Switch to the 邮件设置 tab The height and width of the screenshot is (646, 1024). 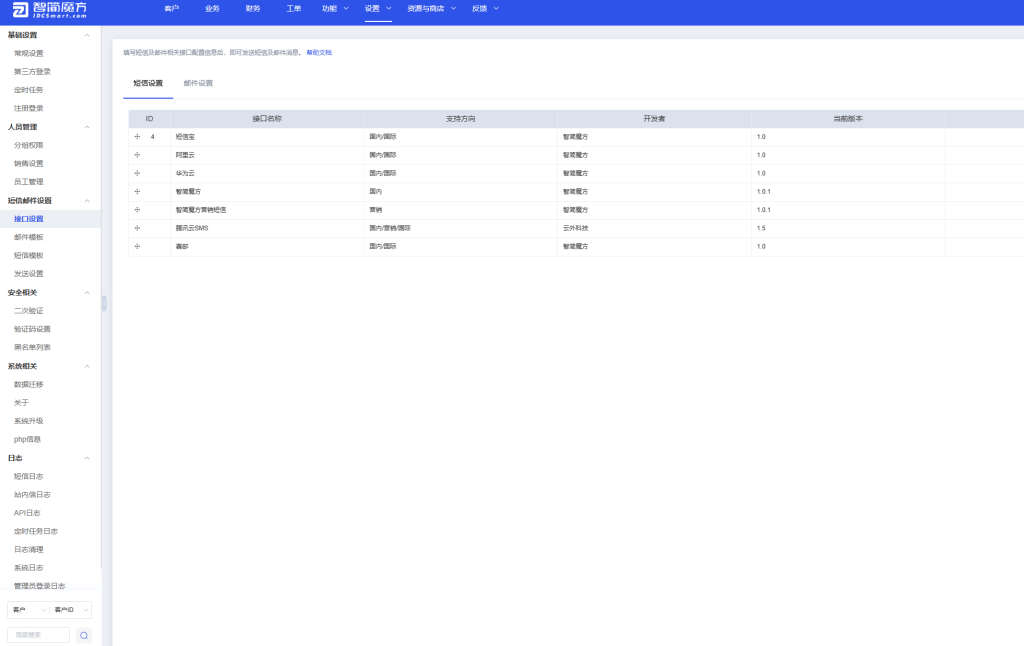[x=198, y=83]
